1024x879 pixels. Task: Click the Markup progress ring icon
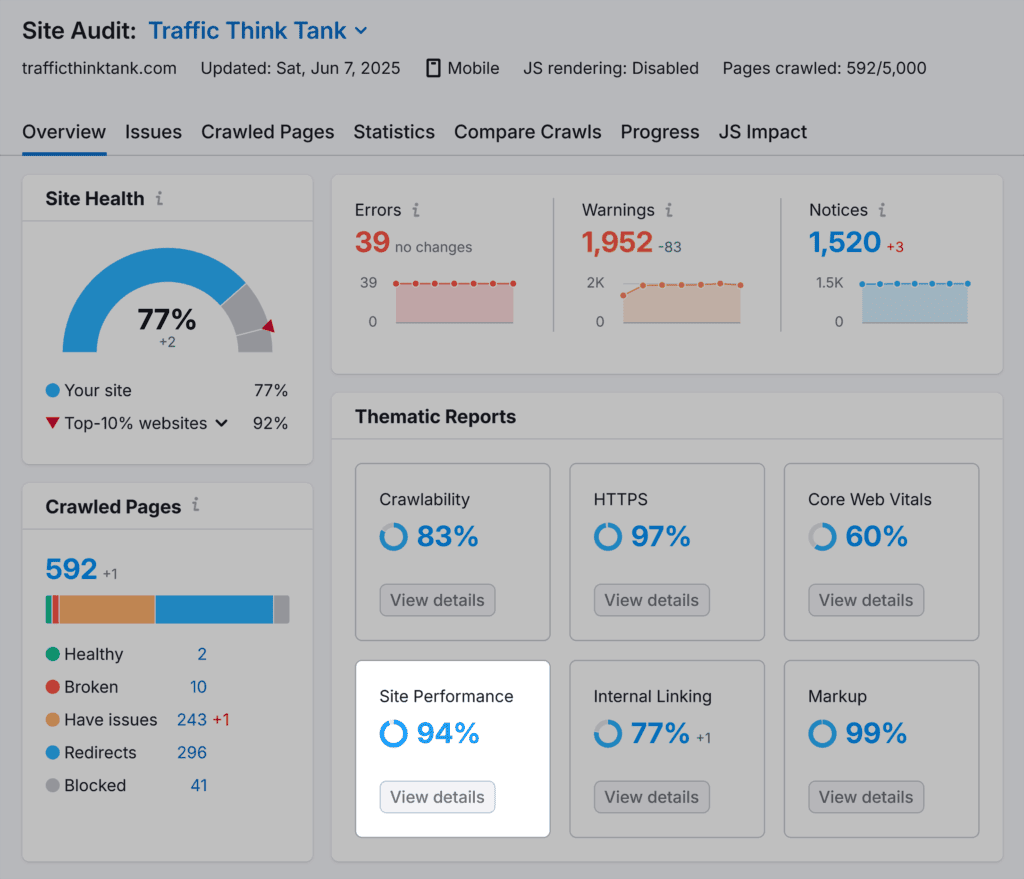pyautogui.click(x=821, y=734)
